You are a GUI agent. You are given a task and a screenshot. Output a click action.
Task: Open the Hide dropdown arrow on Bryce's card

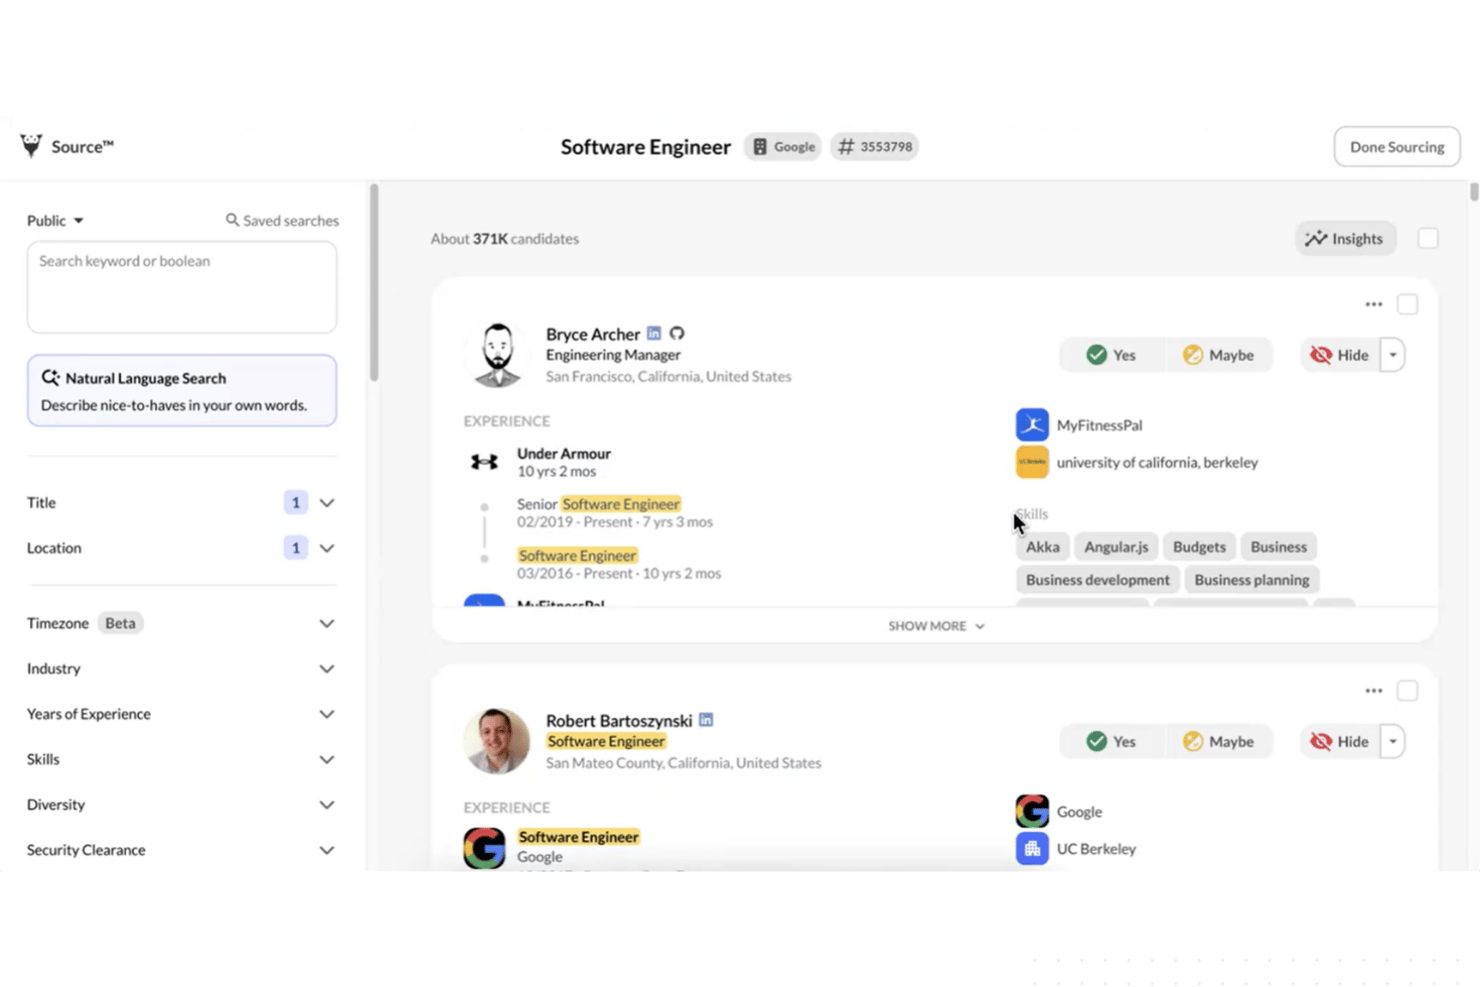(1393, 355)
